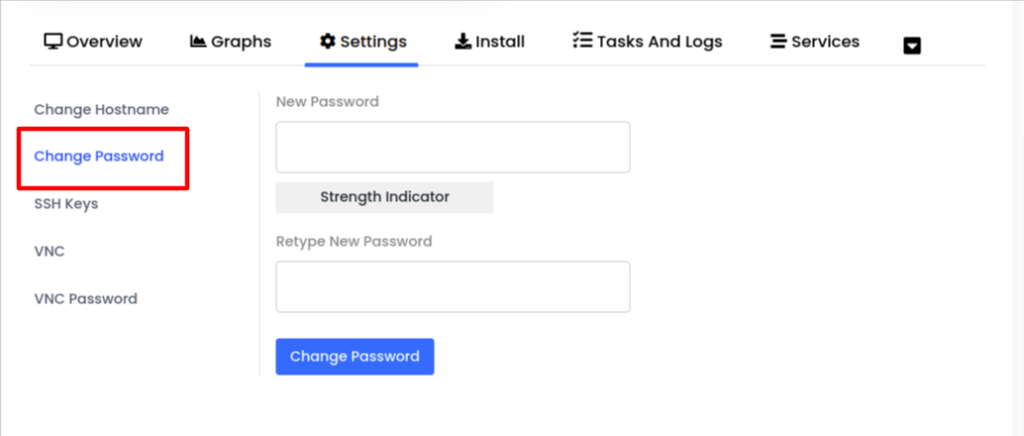Image resolution: width=1024 pixels, height=436 pixels.
Task: Open the VNC settings section
Action: 49,251
